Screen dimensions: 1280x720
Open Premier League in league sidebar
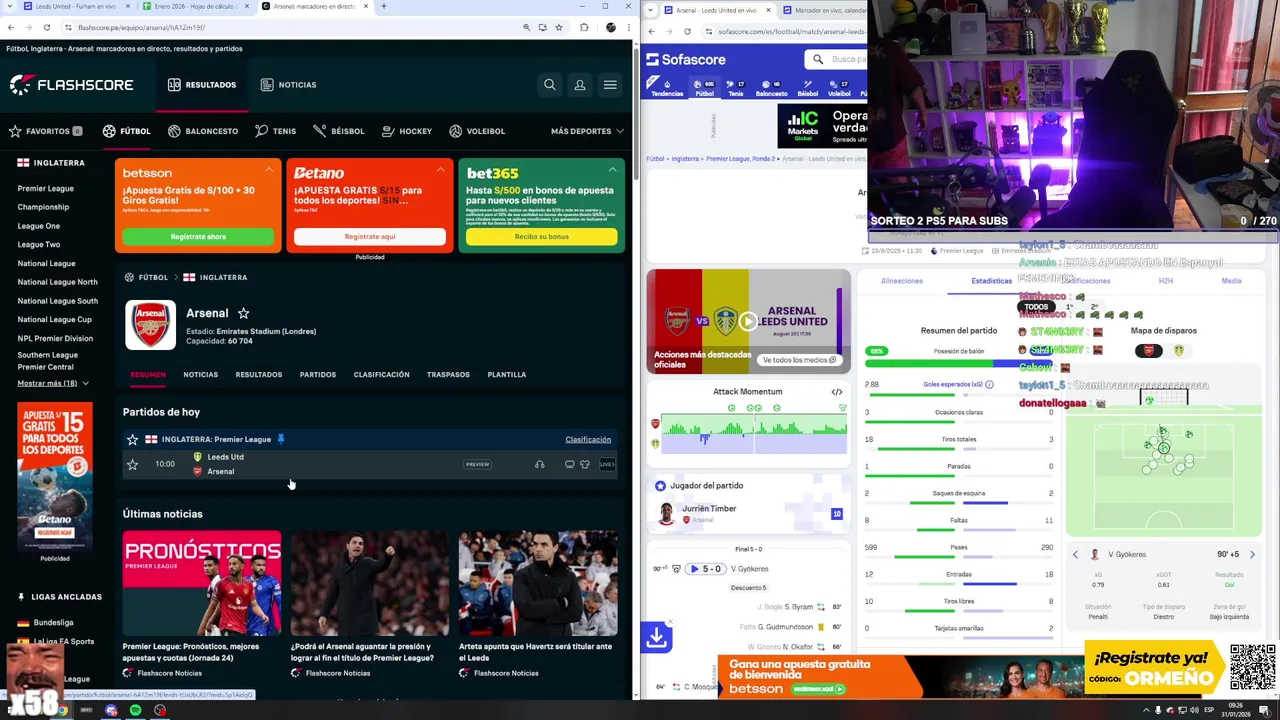pyautogui.click(x=45, y=188)
